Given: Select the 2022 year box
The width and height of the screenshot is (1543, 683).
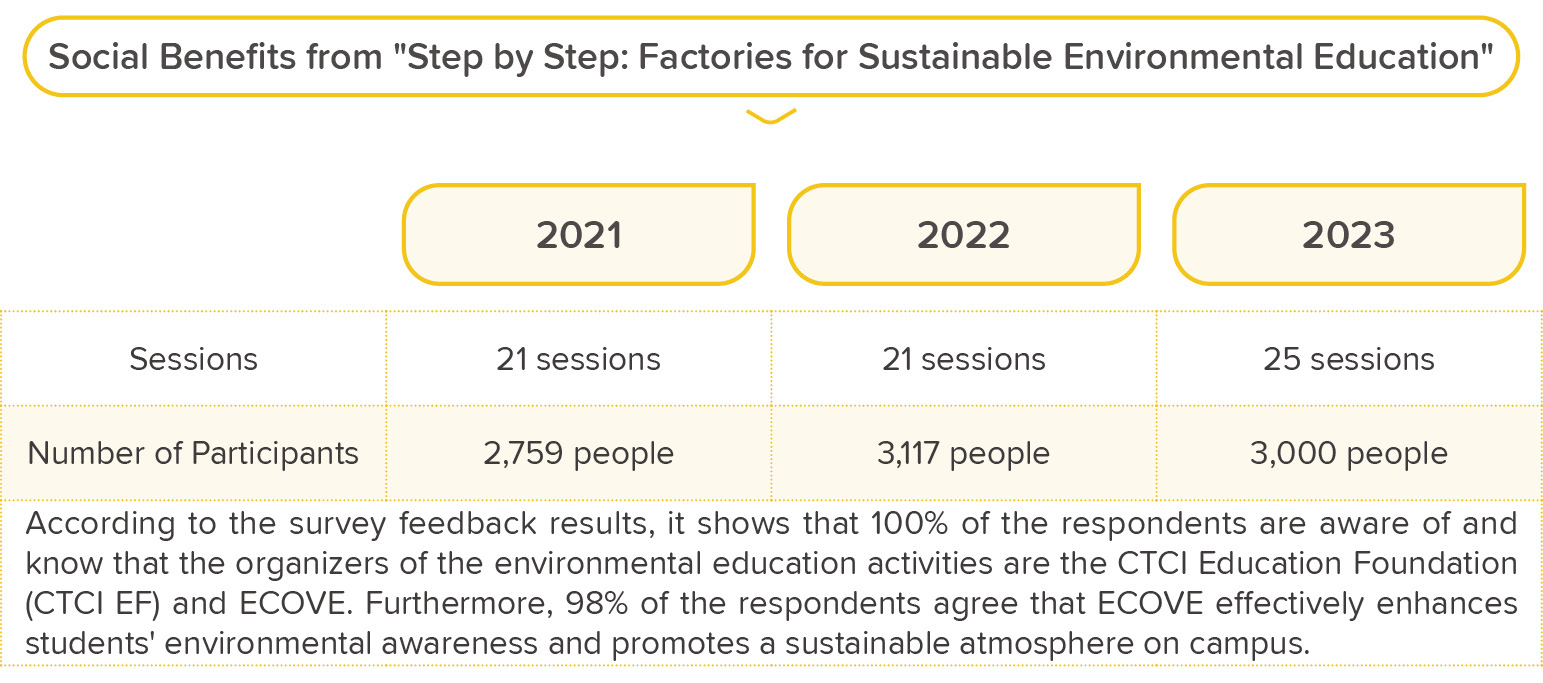Looking at the screenshot, I should click(963, 234).
